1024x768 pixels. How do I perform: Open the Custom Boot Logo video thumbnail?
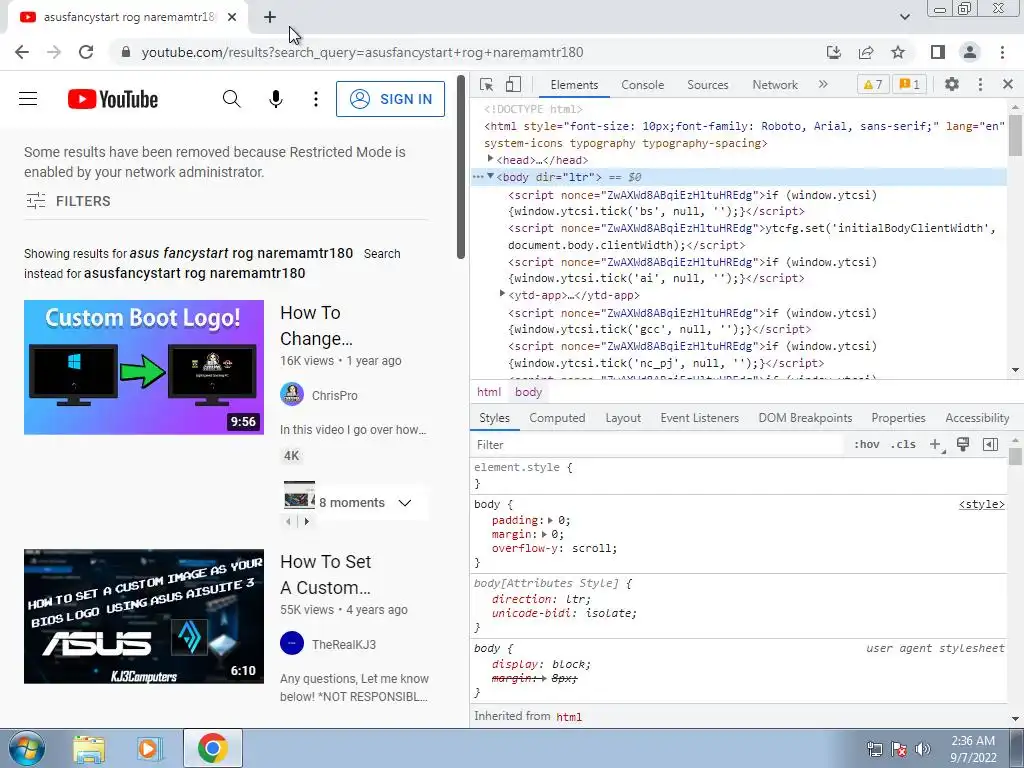144,367
